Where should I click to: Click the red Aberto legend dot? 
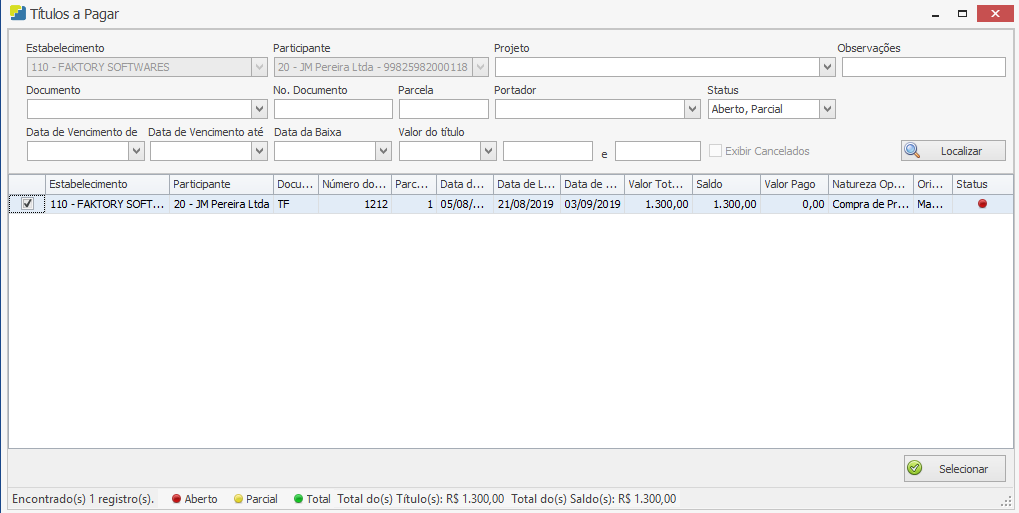[176, 499]
